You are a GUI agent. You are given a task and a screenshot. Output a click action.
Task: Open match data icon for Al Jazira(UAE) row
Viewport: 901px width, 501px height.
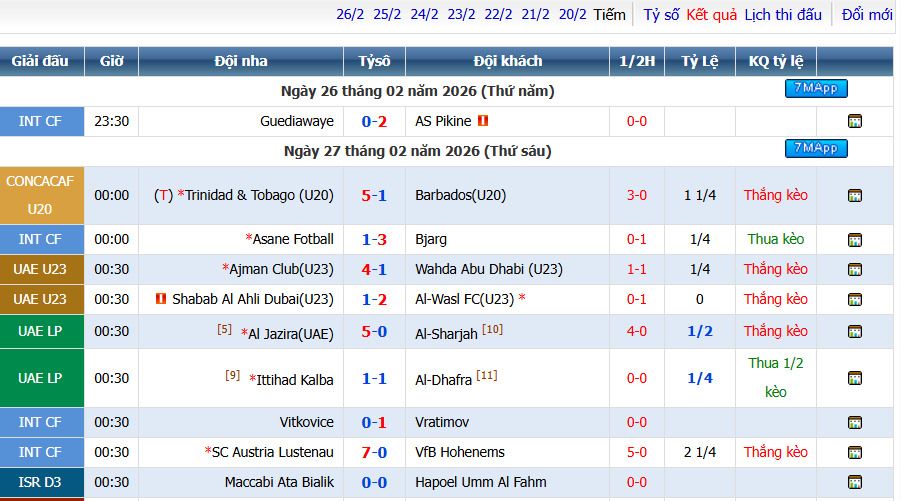(x=854, y=332)
